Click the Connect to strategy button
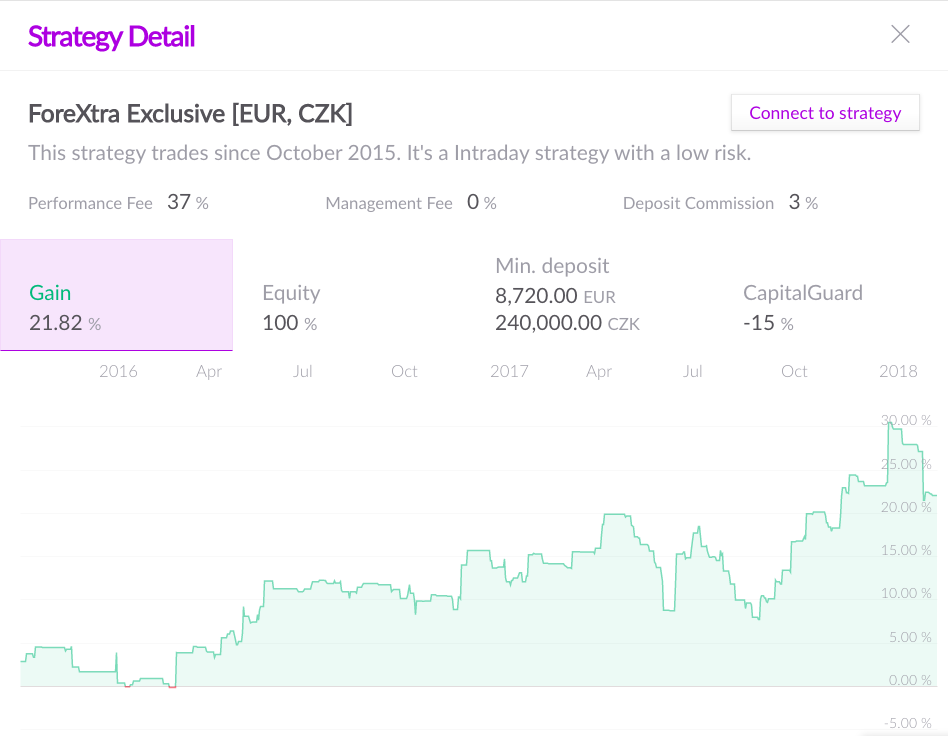948x736 pixels. 825,112
